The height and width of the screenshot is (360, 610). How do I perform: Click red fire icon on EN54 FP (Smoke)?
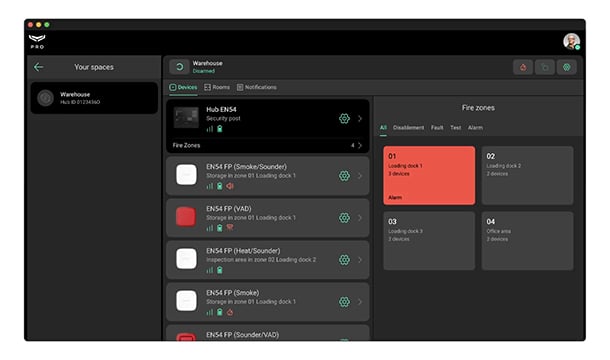tap(230, 312)
